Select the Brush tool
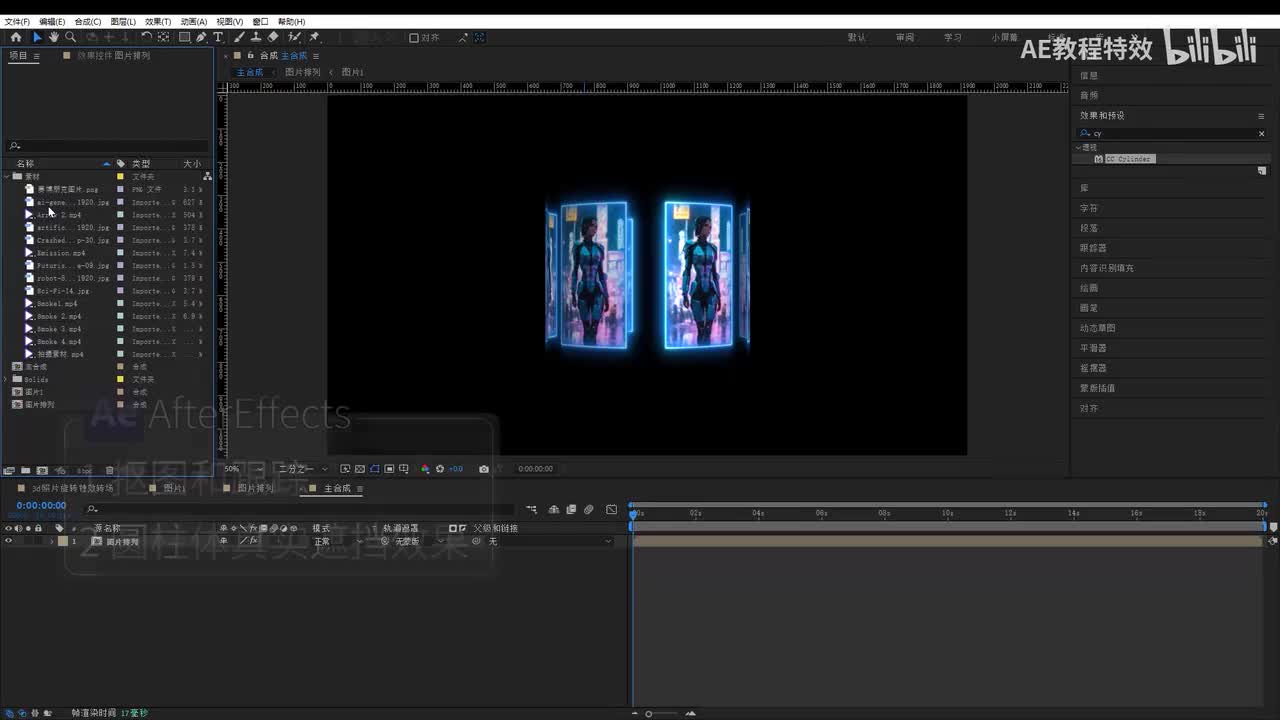Viewport: 1280px width, 720px height. (x=240, y=37)
